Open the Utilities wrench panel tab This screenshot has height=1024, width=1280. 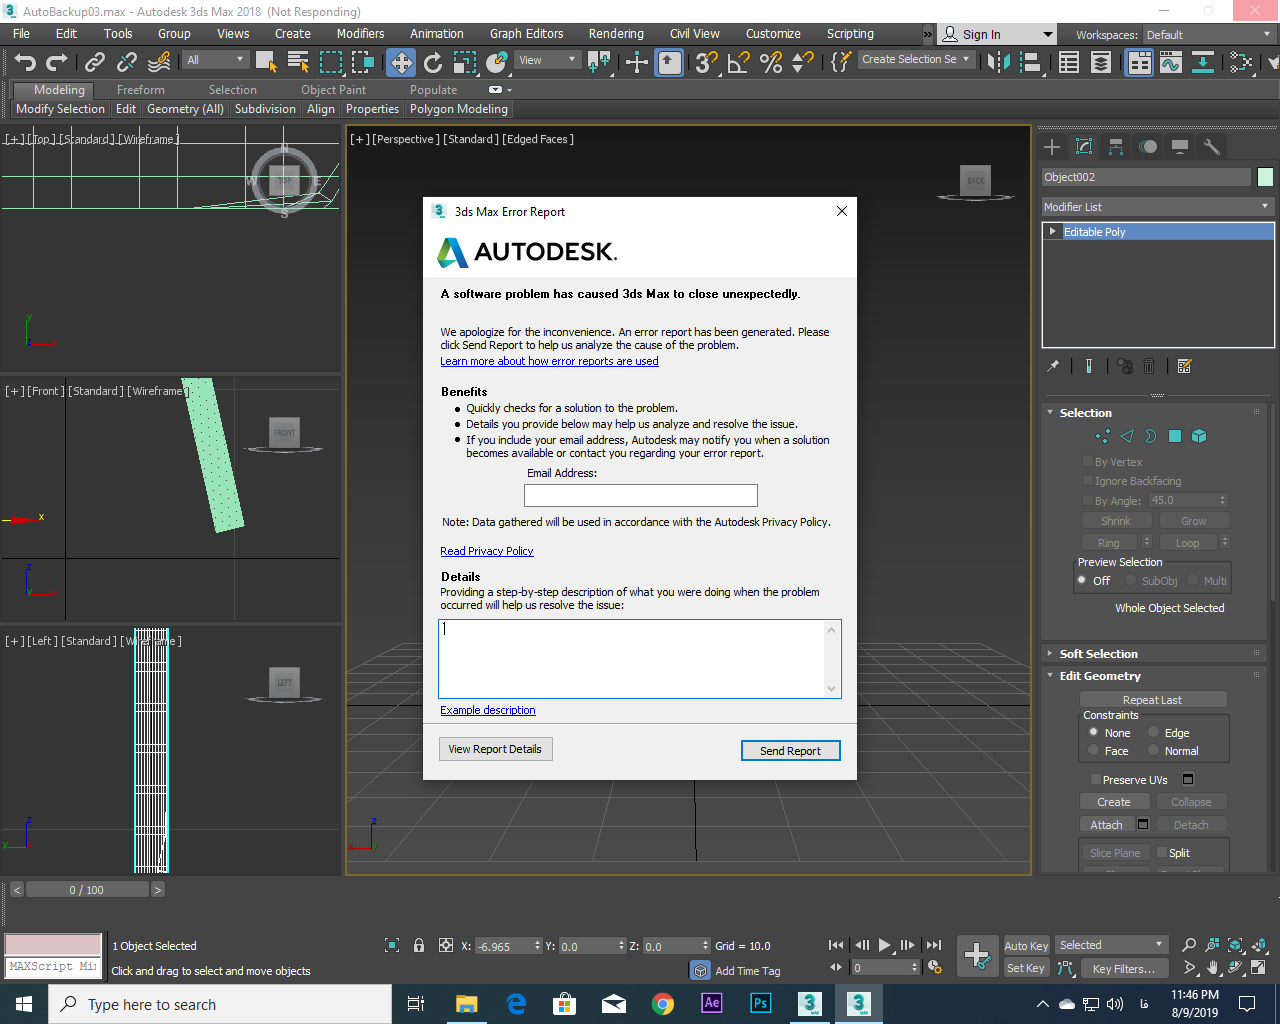pos(1212,147)
